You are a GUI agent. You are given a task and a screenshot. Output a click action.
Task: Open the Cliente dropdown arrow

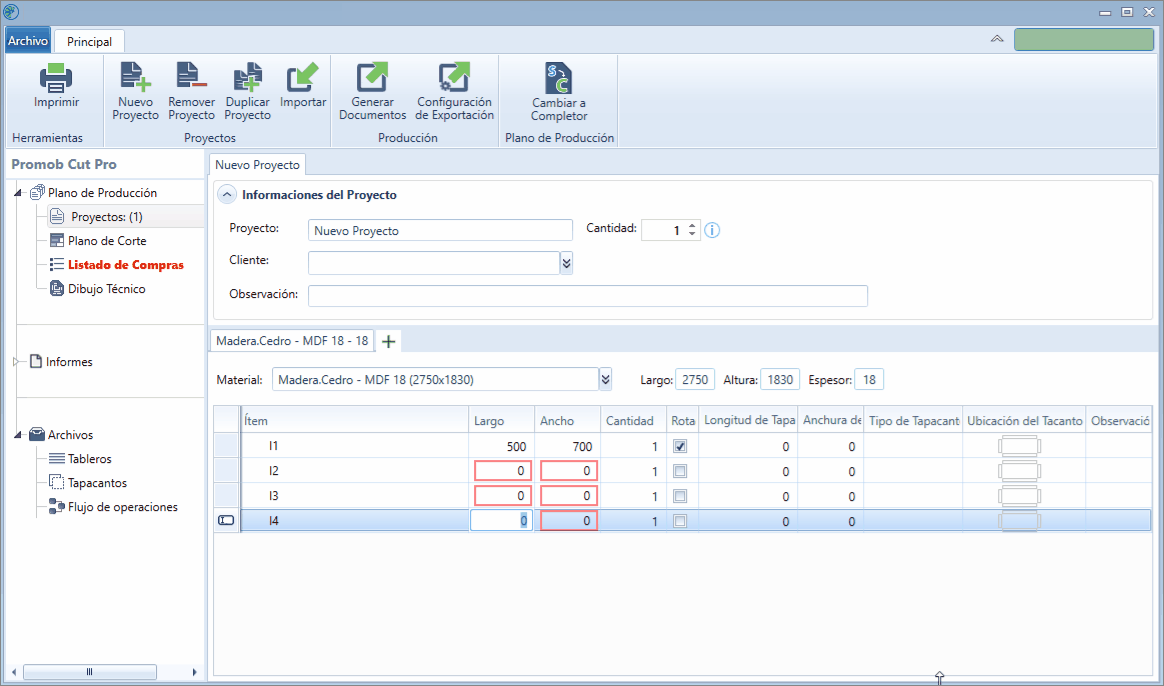pos(566,263)
